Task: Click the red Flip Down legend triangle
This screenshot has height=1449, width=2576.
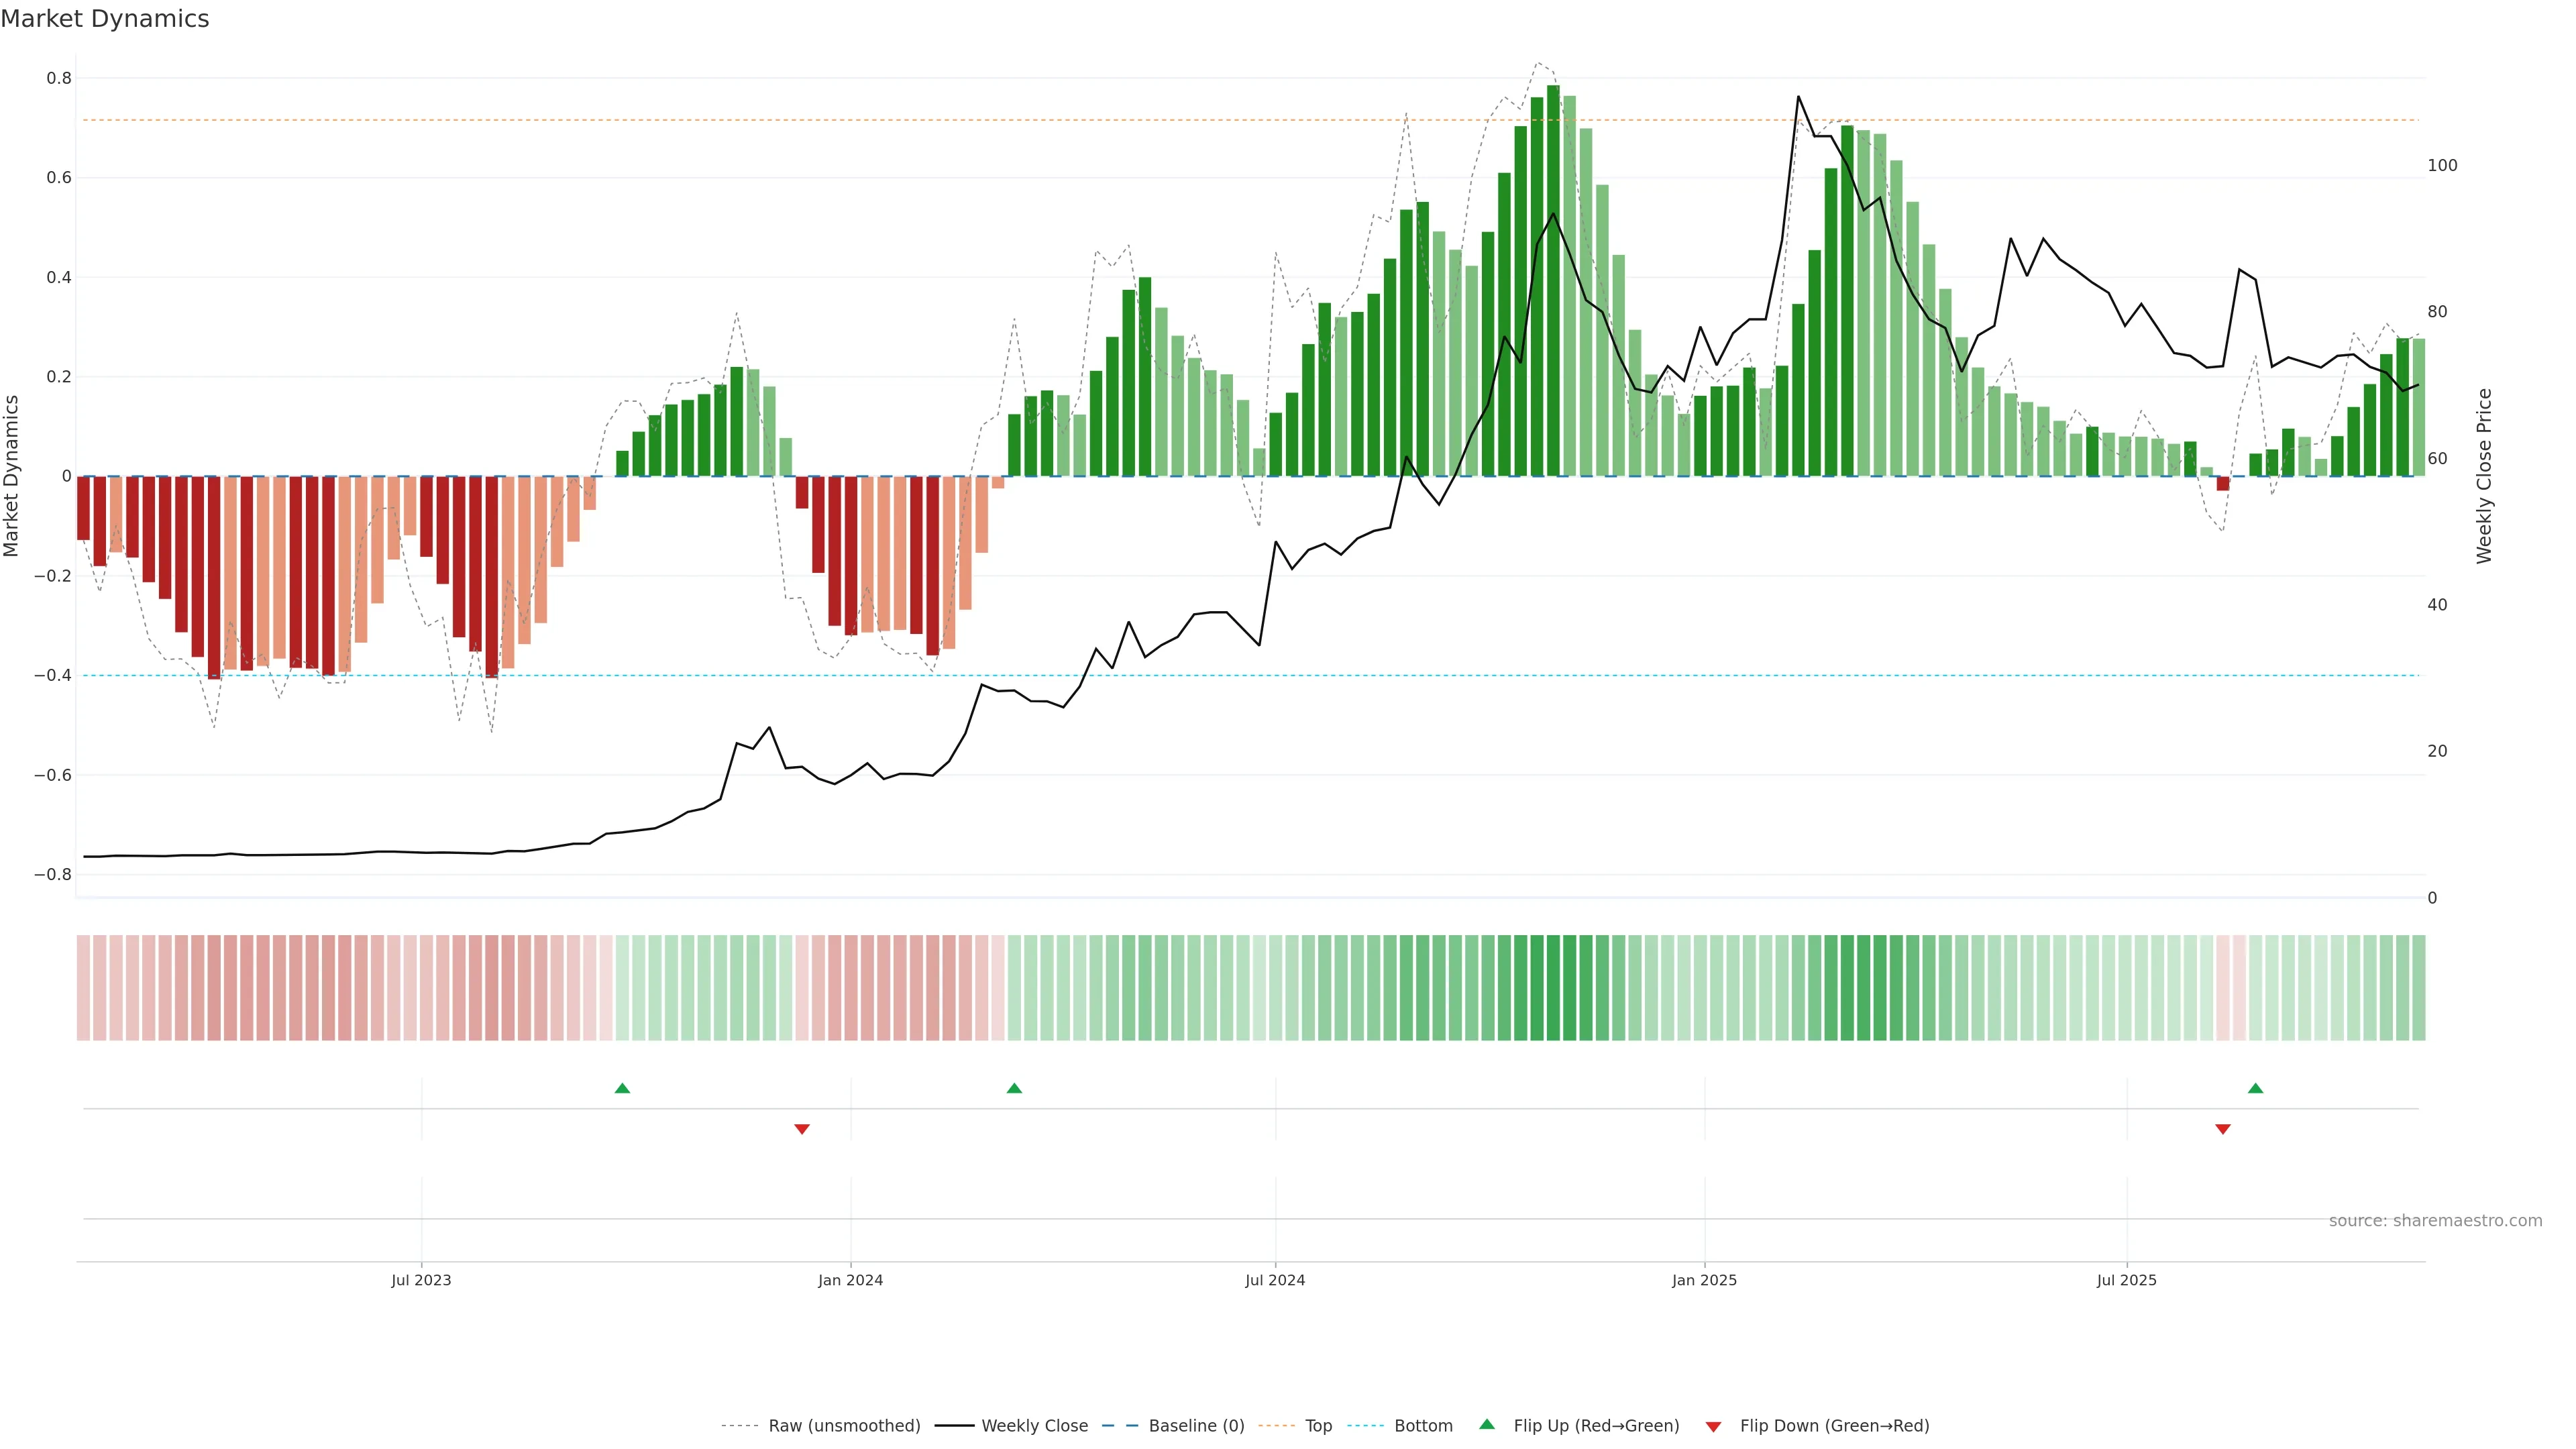Action: [x=1713, y=1426]
